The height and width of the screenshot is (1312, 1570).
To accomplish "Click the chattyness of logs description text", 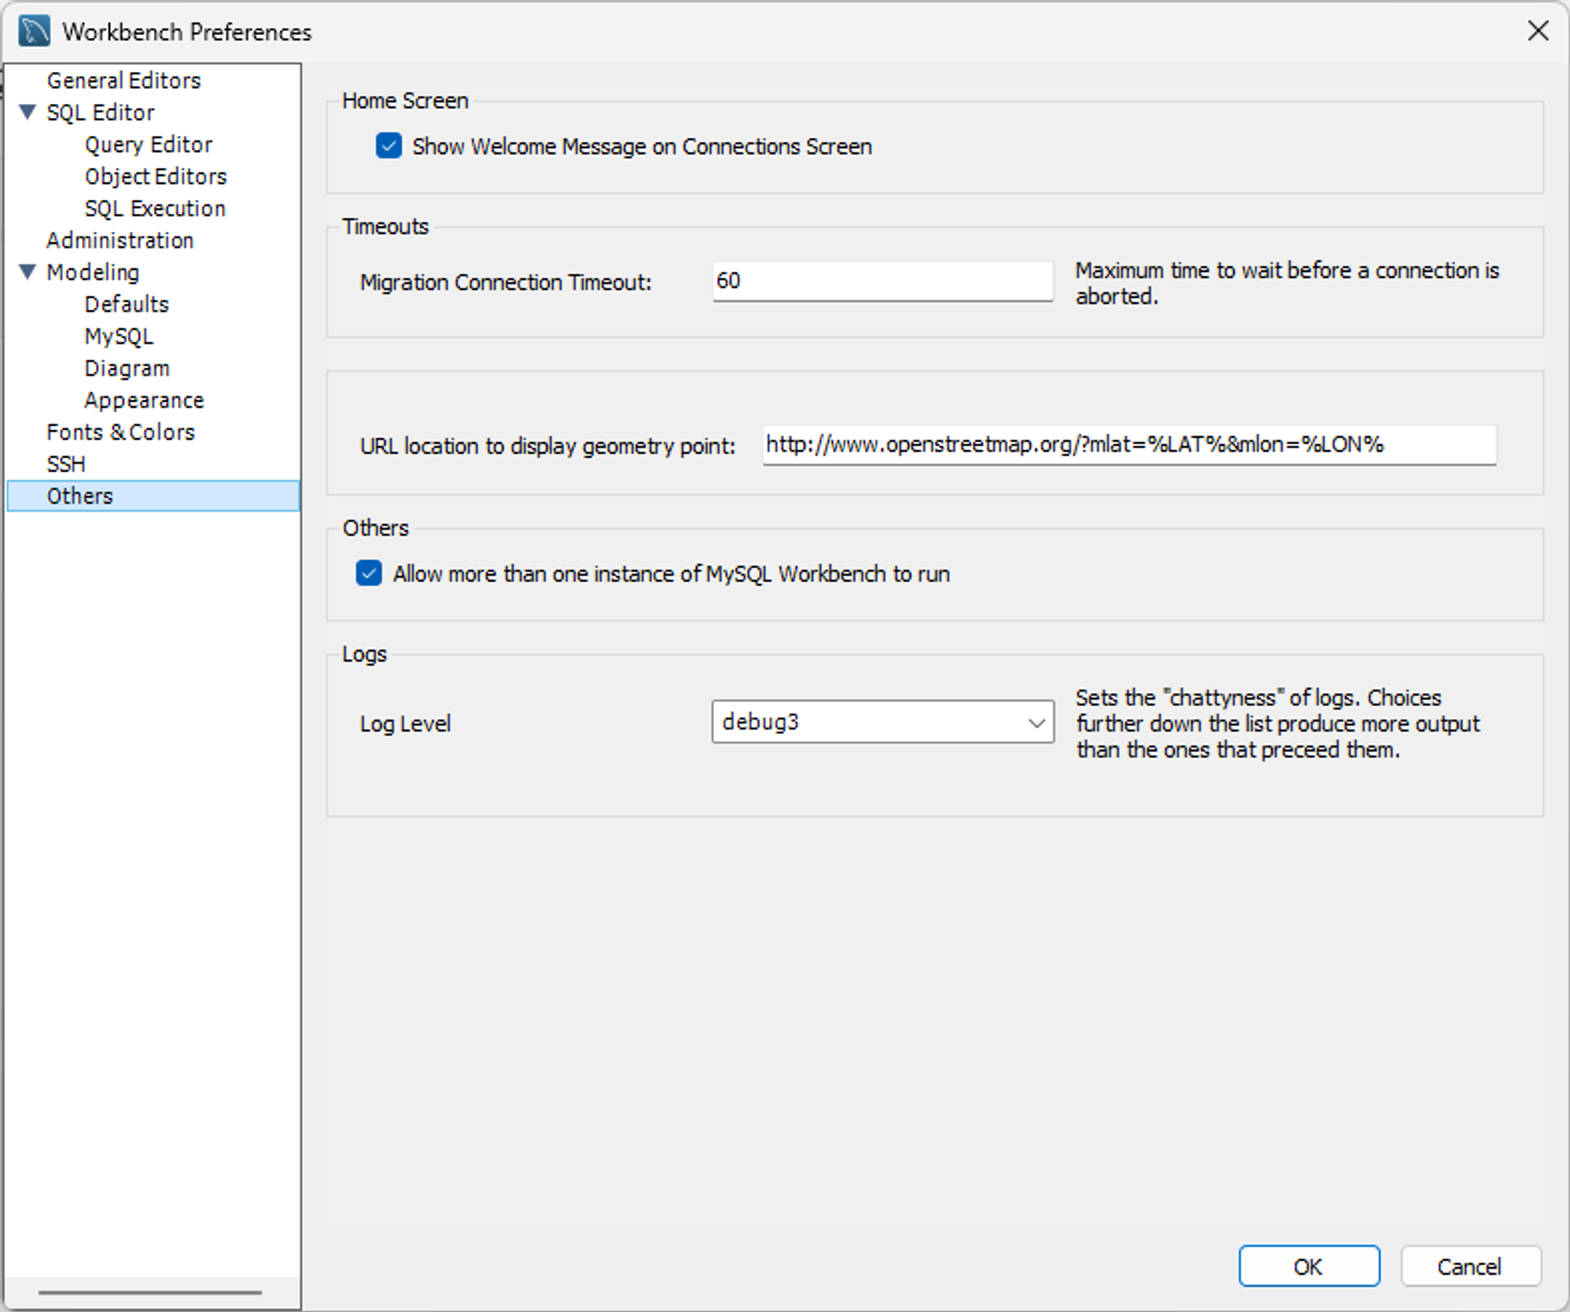I will (1278, 723).
